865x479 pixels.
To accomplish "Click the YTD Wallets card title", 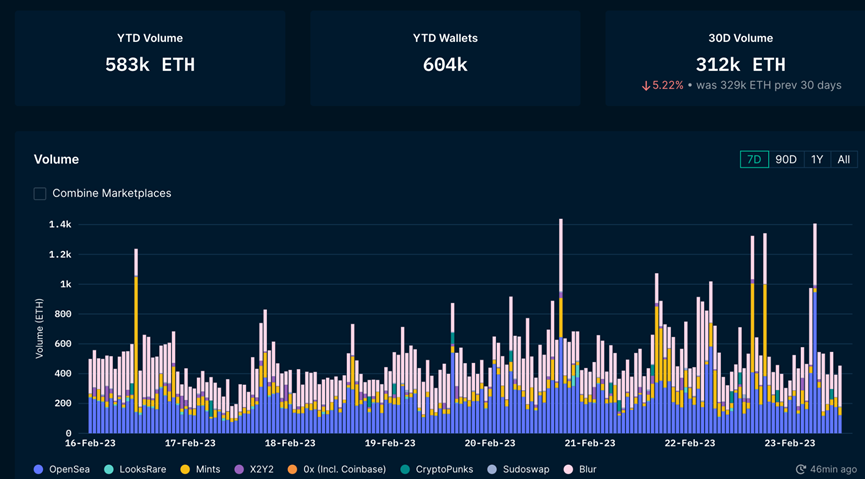I will [445, 39].
